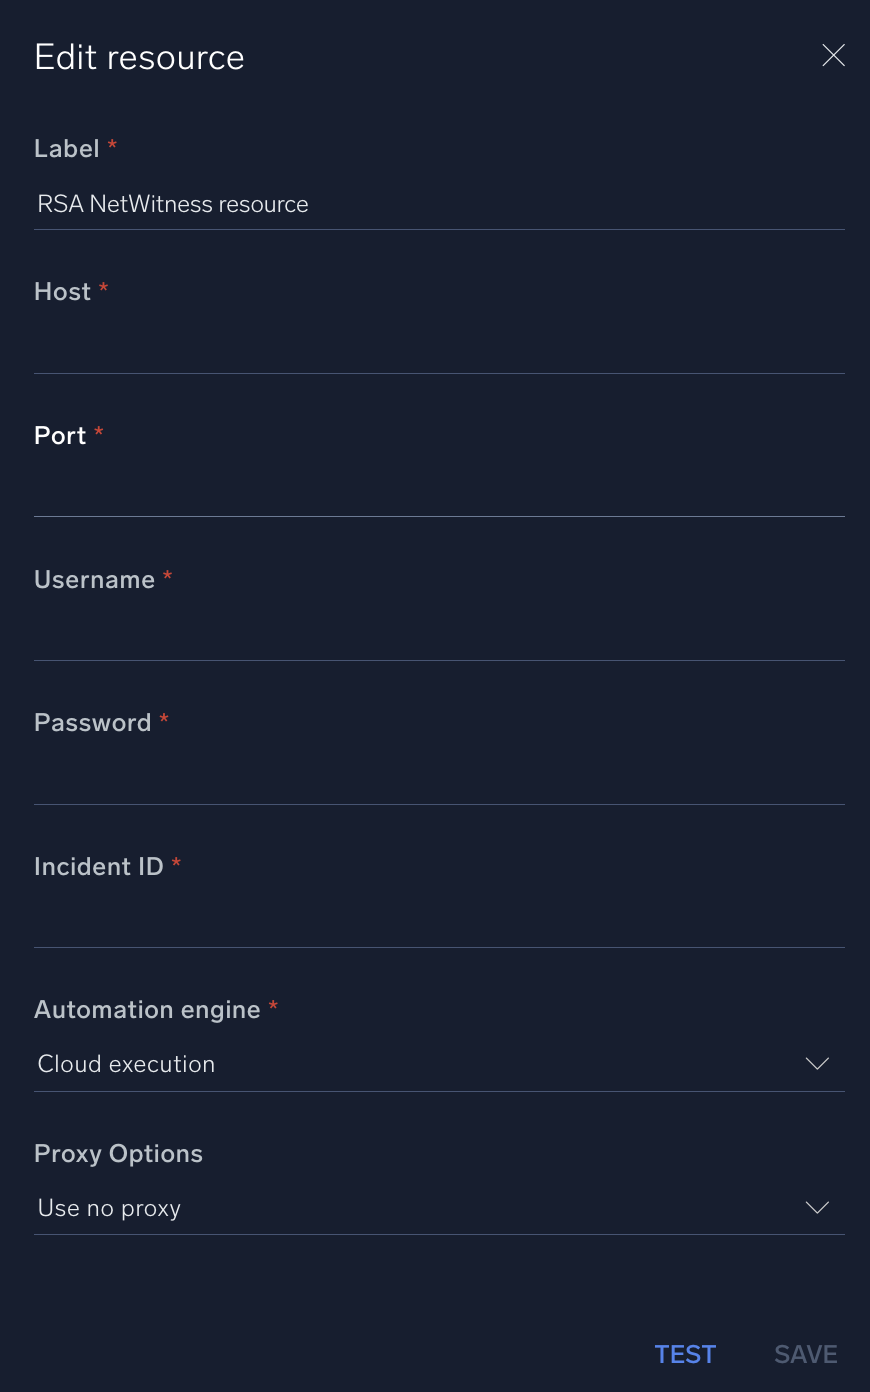Close the Edit resource dialog

(x=833, y=56)
